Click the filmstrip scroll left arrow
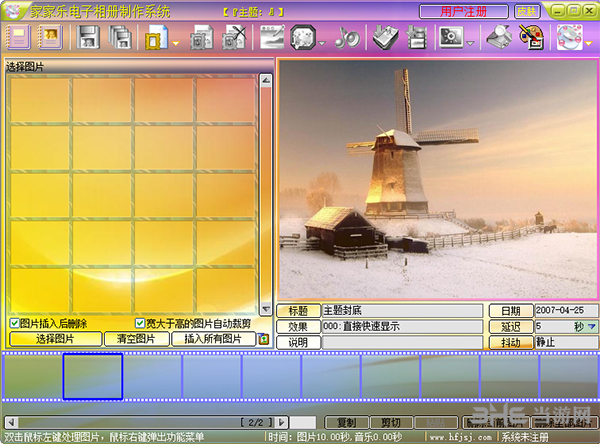The image size is (600, 444). point(11,423)
